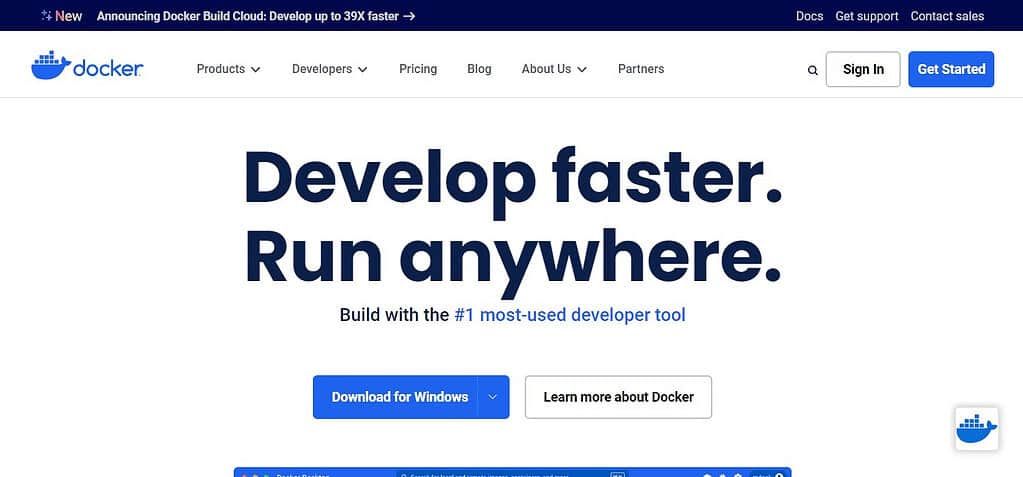The height and width of the screenshot is (477, 1023).
Task: Click the Sign In button
Action: point(863,69)
